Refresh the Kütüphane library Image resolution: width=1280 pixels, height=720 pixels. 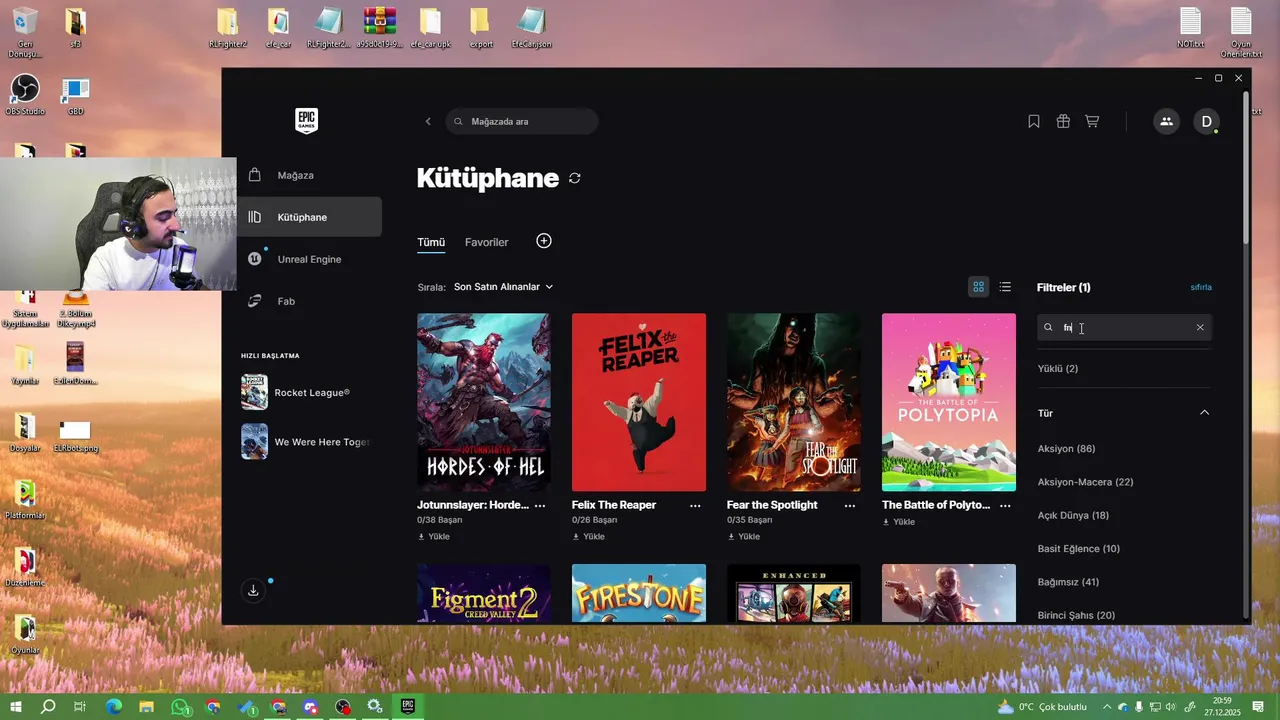(x=575, y=178)
